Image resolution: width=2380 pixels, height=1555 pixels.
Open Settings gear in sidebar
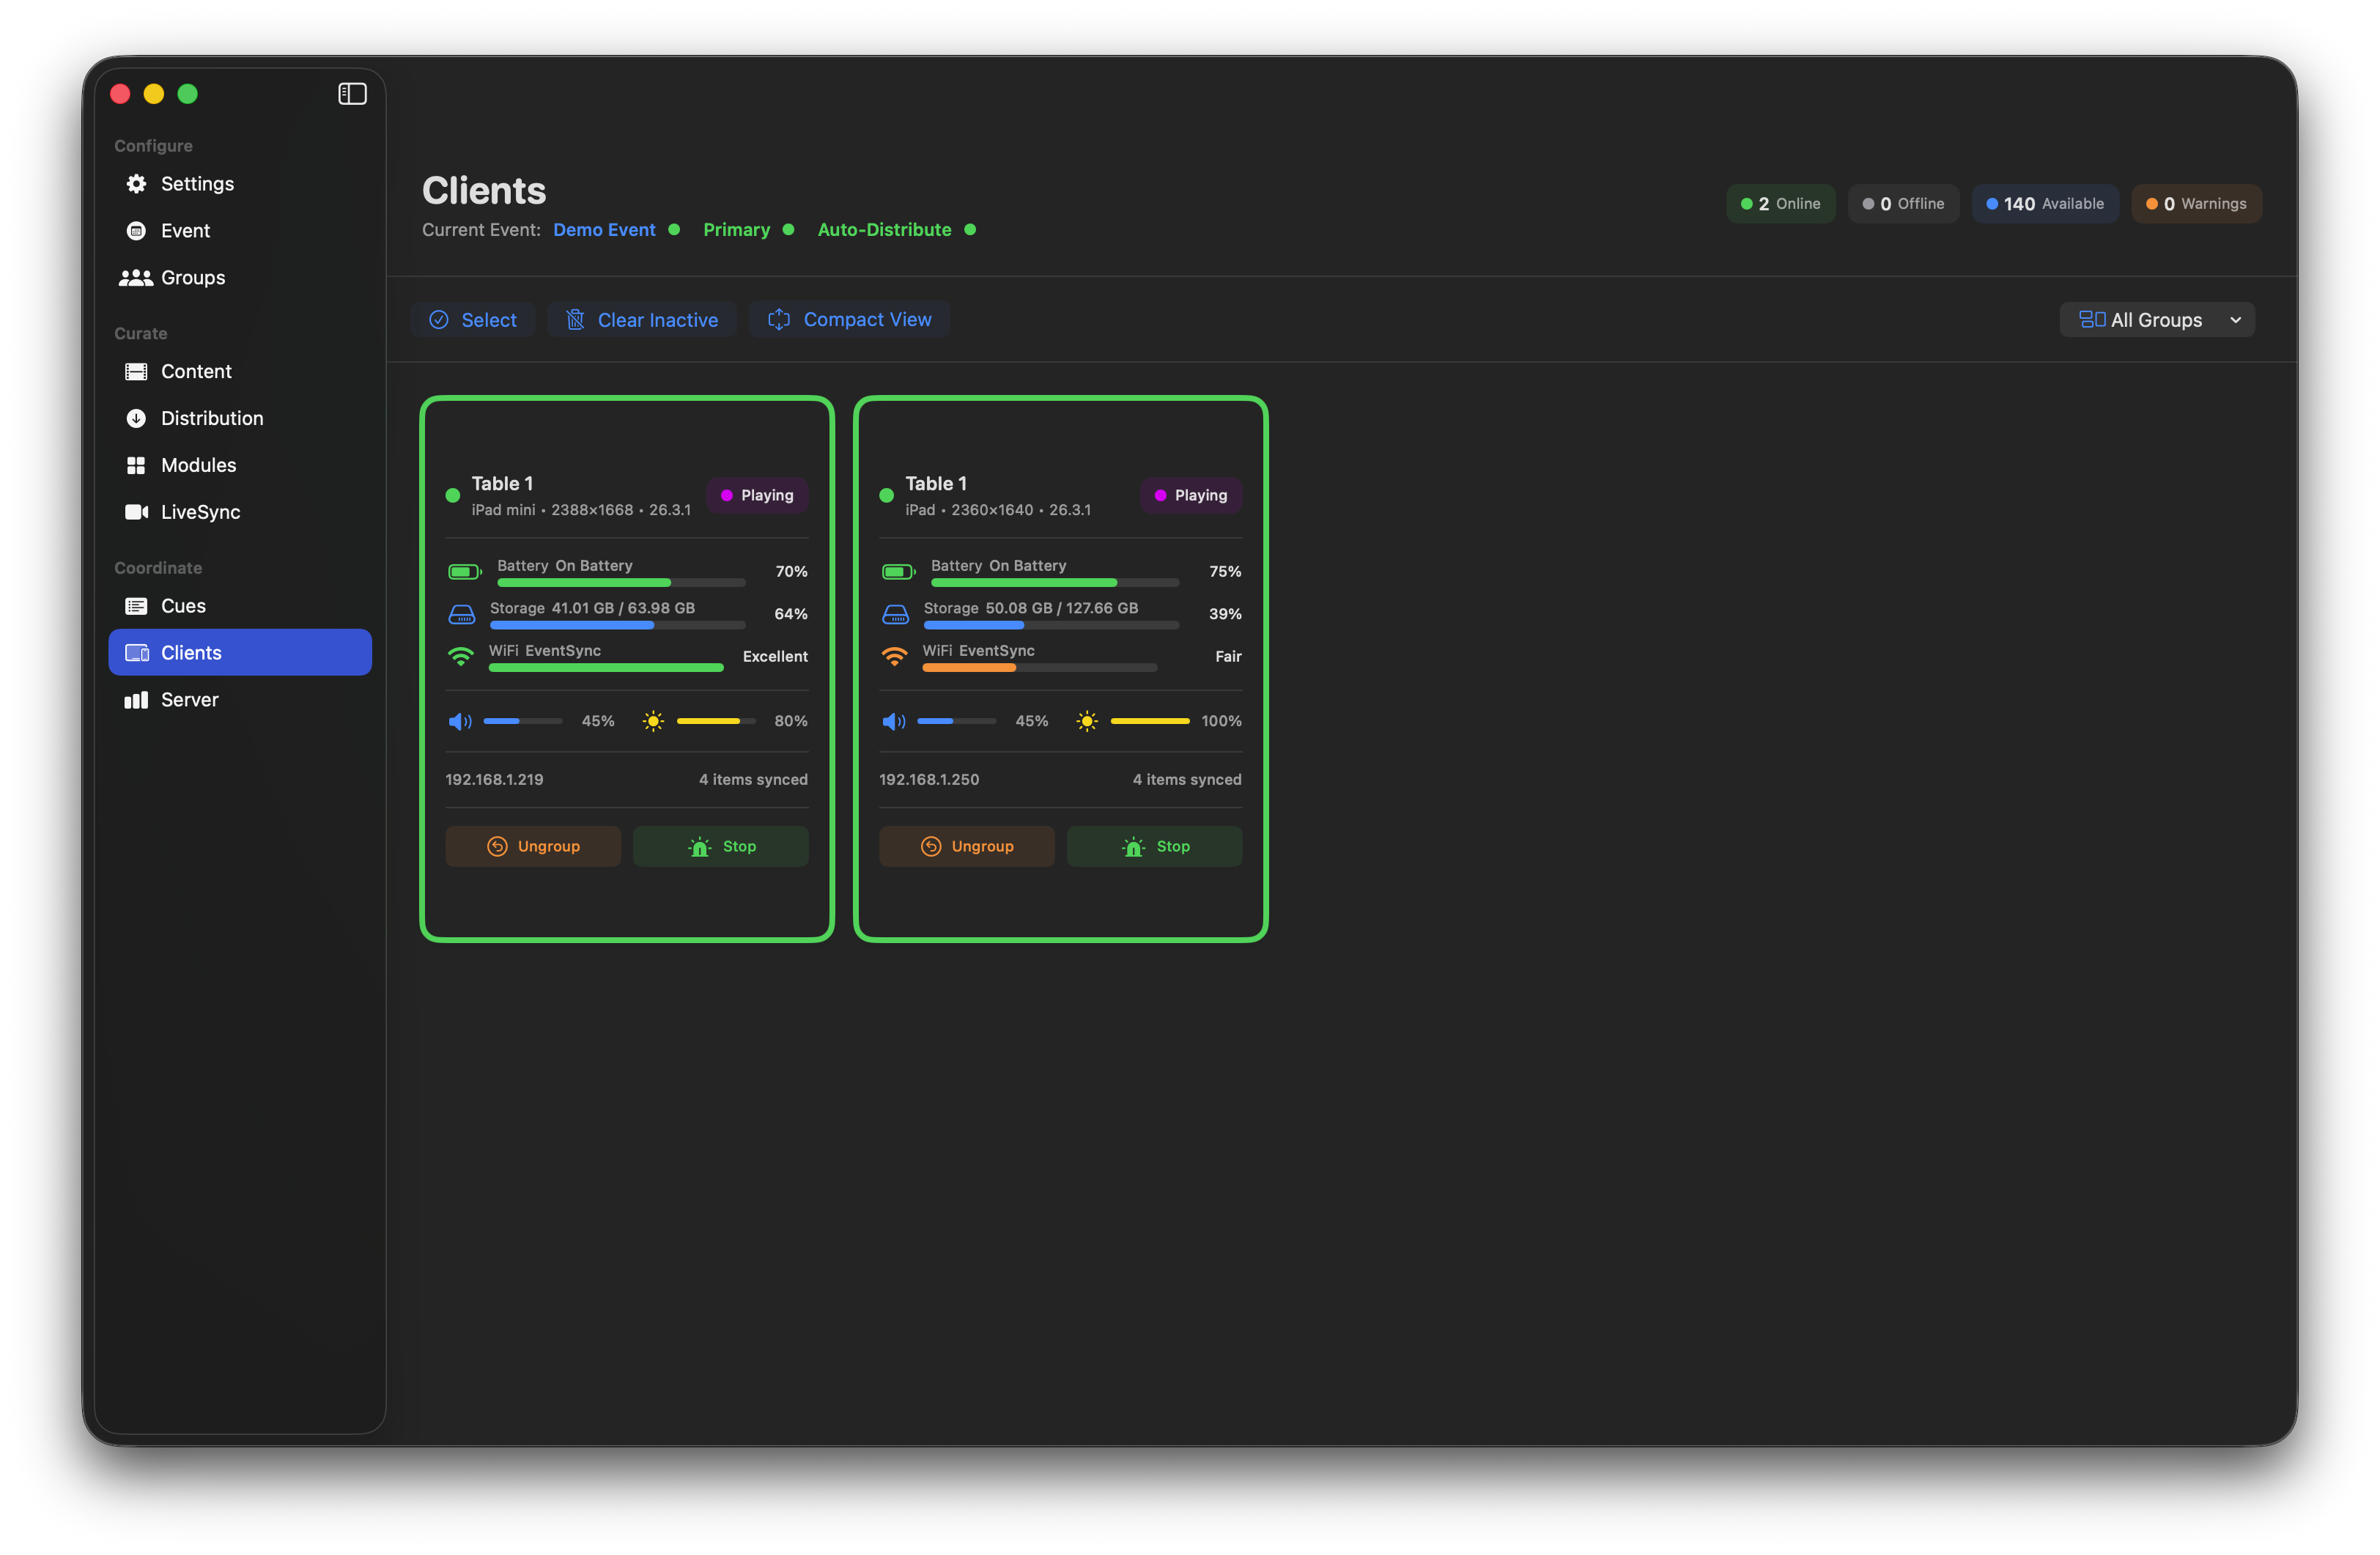(x=136, y=184)
